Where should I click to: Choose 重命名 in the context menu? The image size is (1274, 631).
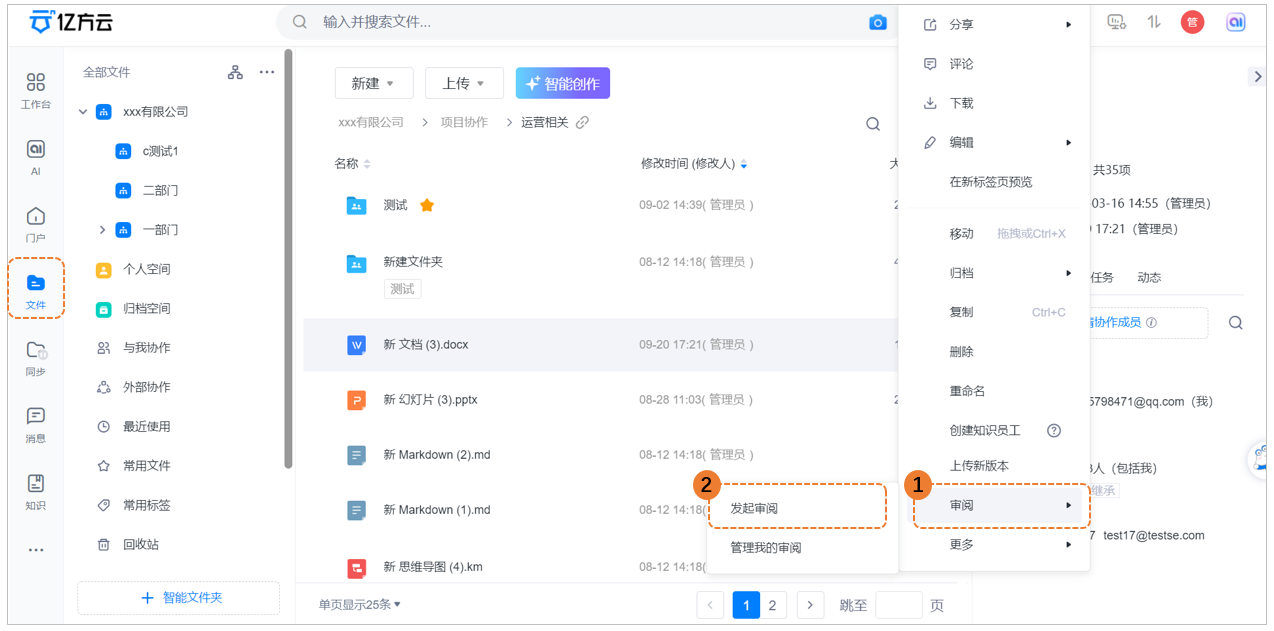coord(967,391)
